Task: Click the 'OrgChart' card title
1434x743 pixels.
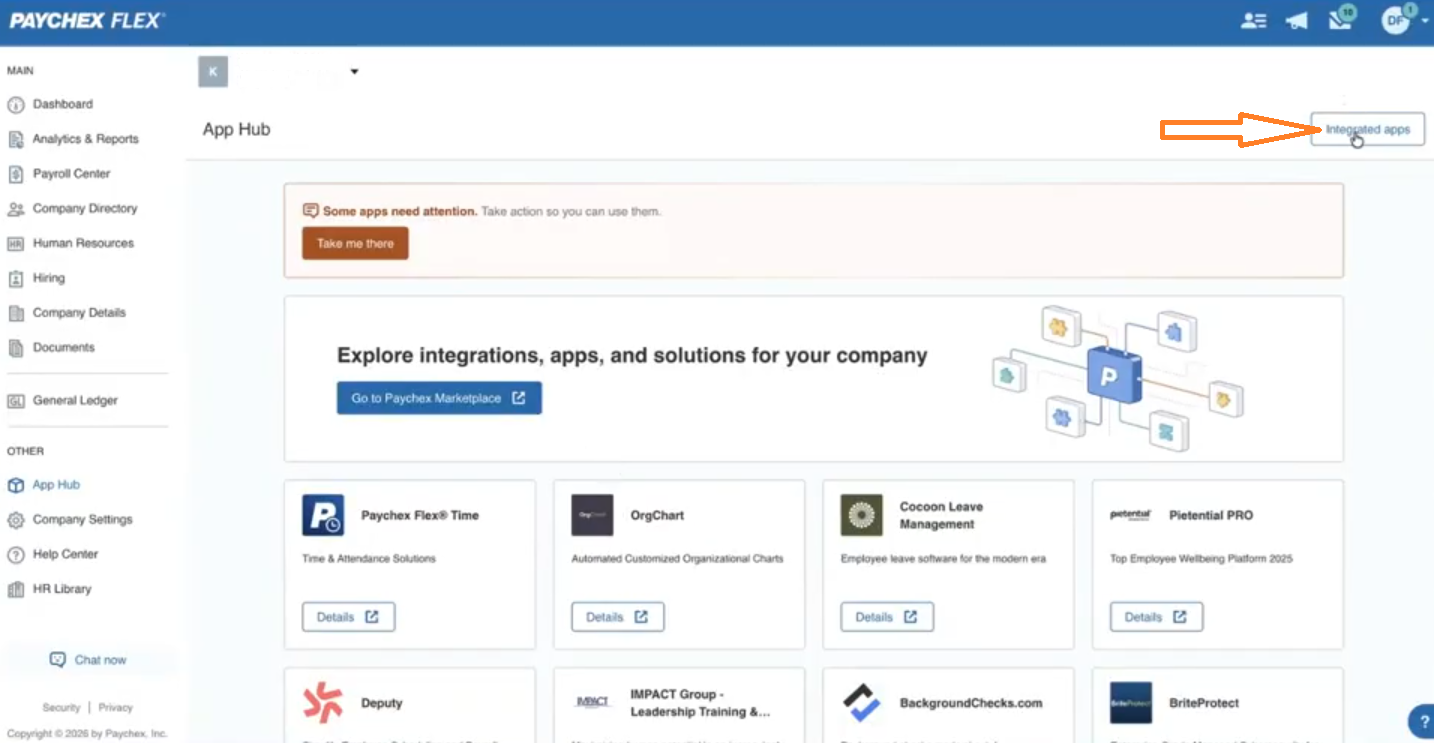Action: click(x=657, y=516)
